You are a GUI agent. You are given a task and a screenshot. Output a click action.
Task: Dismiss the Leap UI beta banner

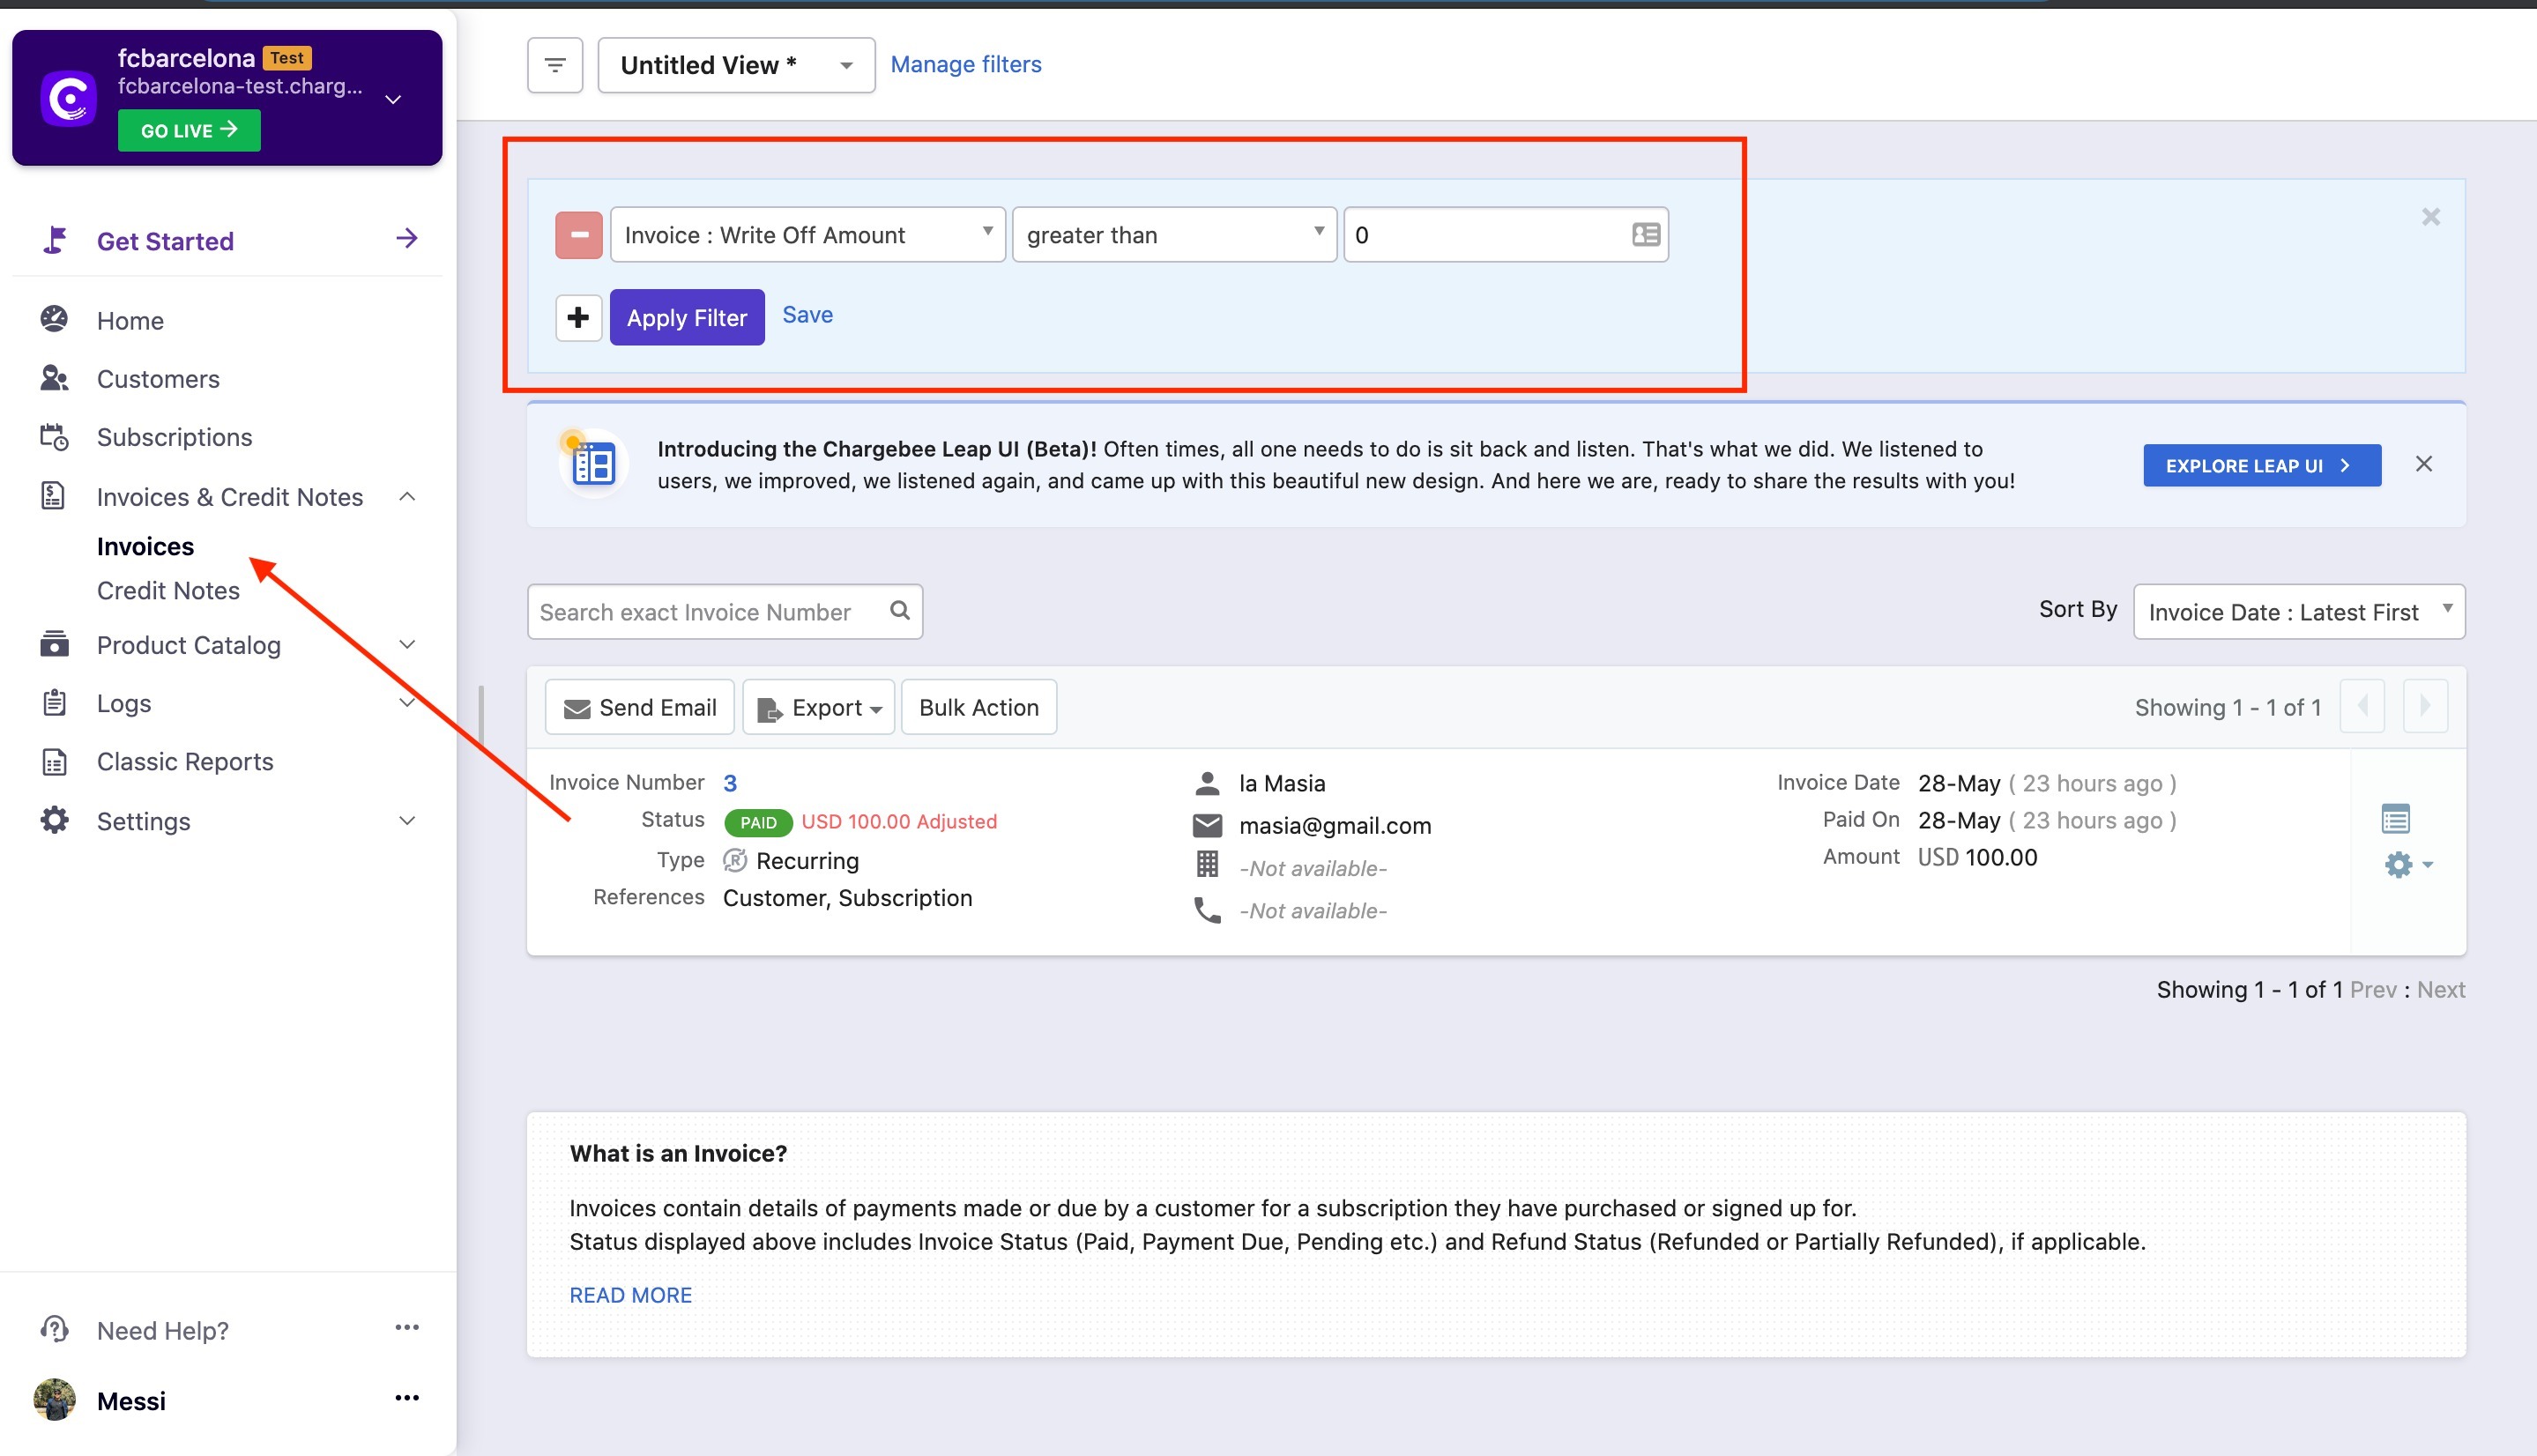point(2423,464)
